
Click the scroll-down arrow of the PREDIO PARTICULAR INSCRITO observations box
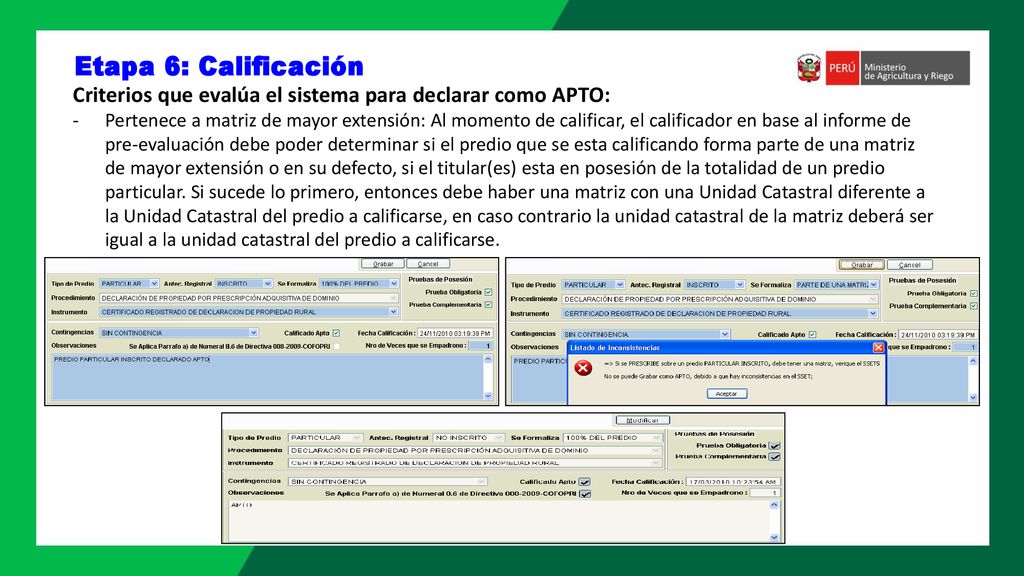pos(488,396)
